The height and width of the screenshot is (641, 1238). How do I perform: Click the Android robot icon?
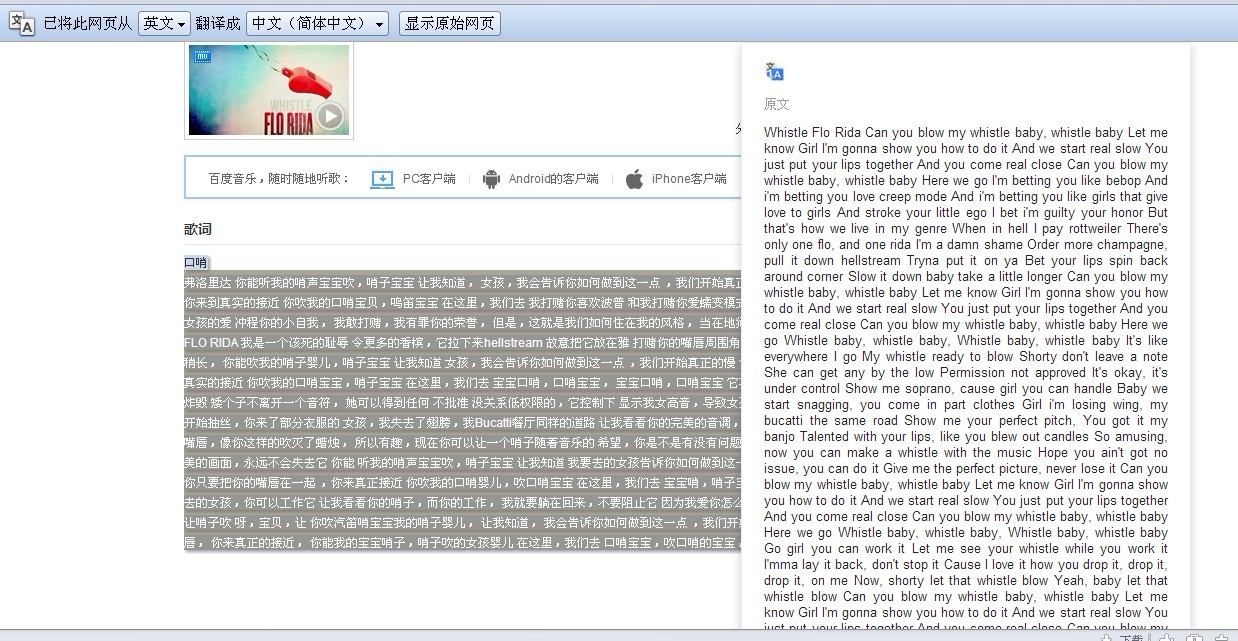pyautogui.click(x=491, y=179)
